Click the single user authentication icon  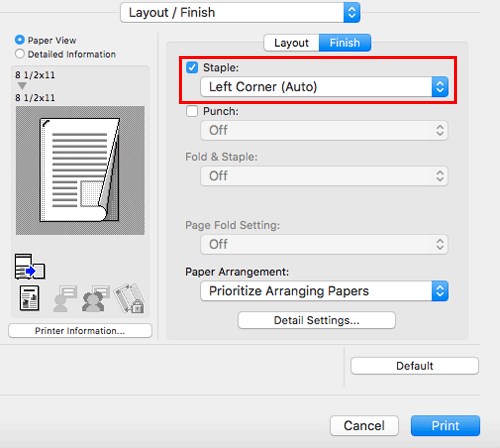tap(65, 298)
